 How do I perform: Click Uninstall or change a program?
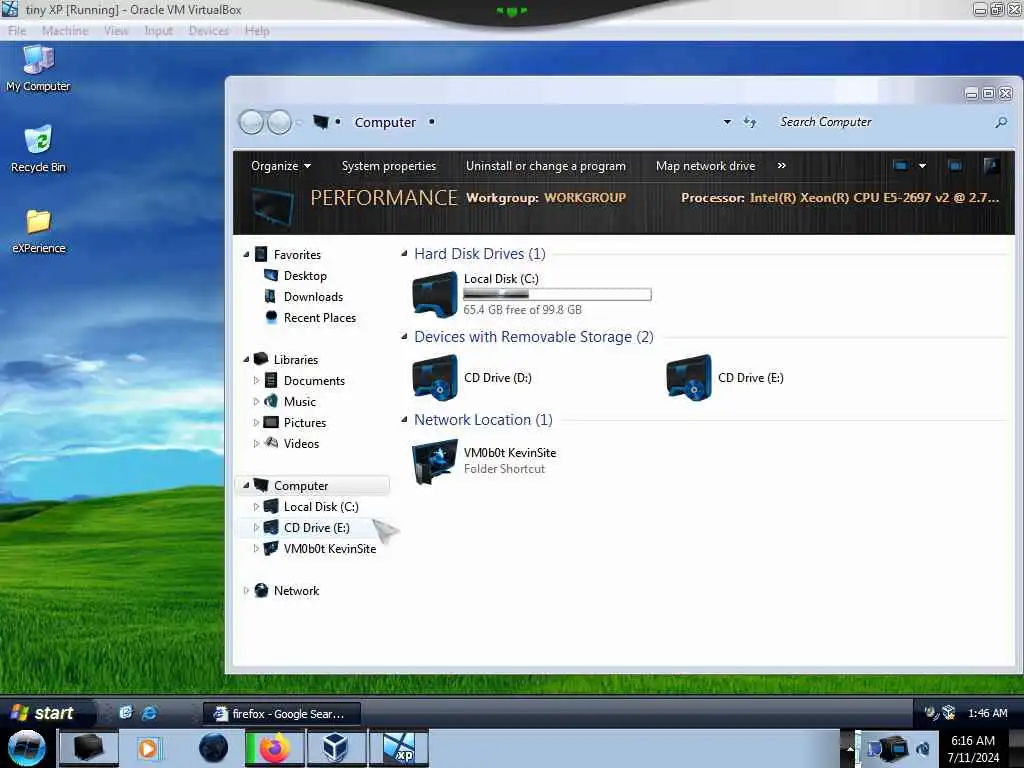[545, 166]
